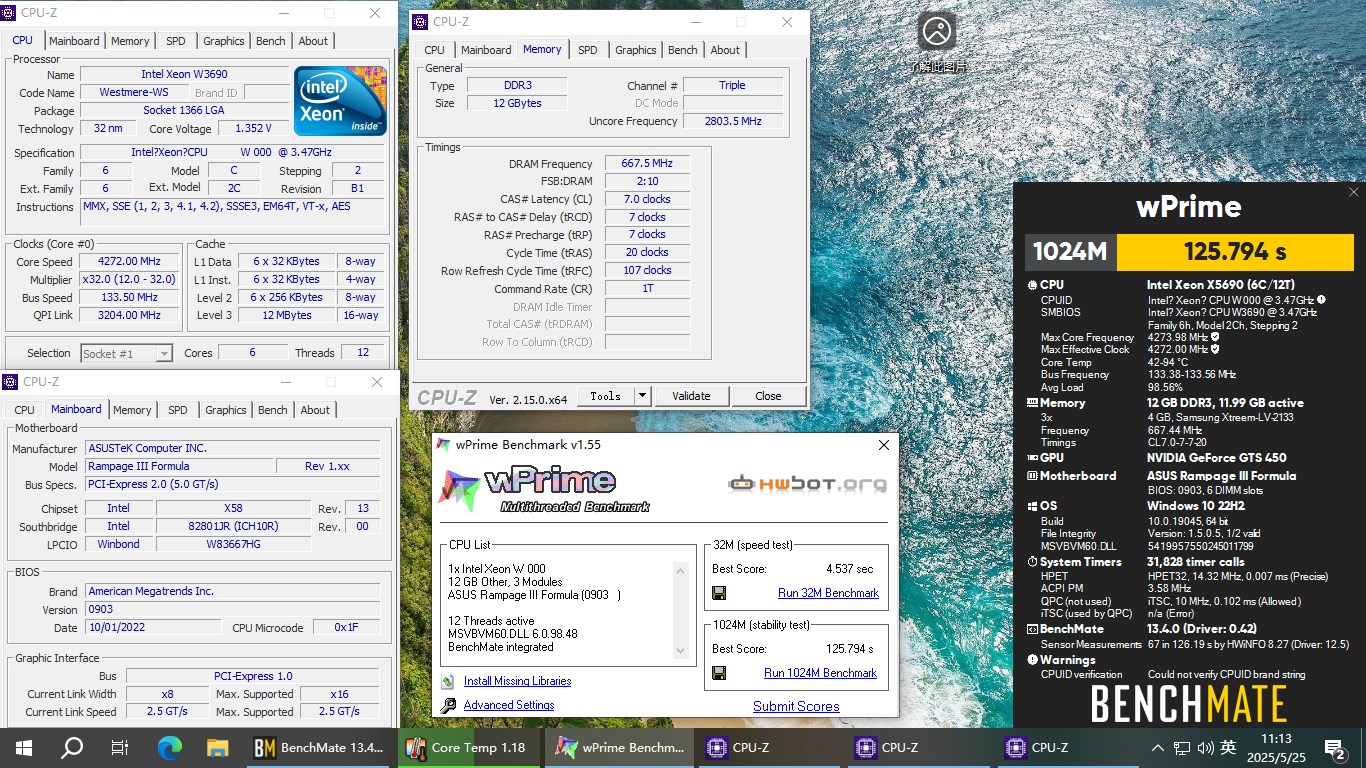Click the network icon in system tray

pos(1182,748)
